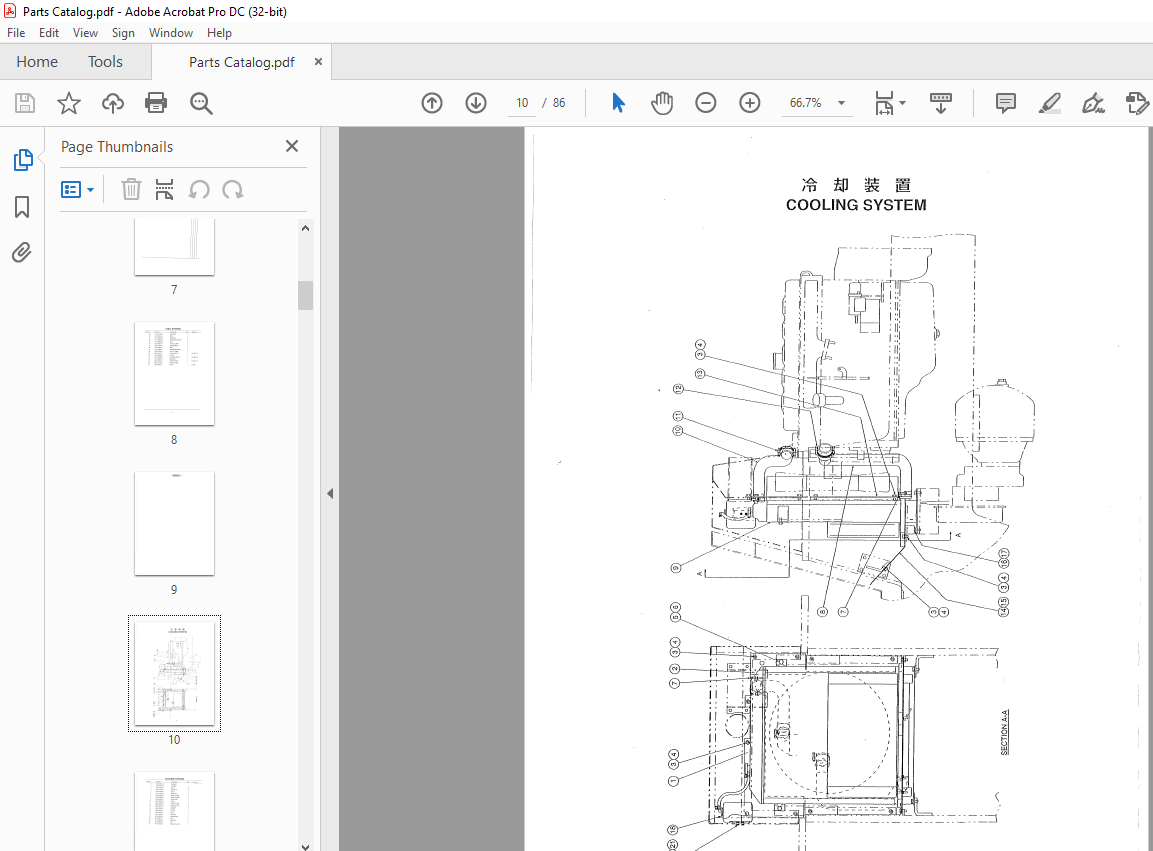The width and height of the screenshot is (1153, 851).
Task: Open the File menu
Action: [x=16, y=33]
